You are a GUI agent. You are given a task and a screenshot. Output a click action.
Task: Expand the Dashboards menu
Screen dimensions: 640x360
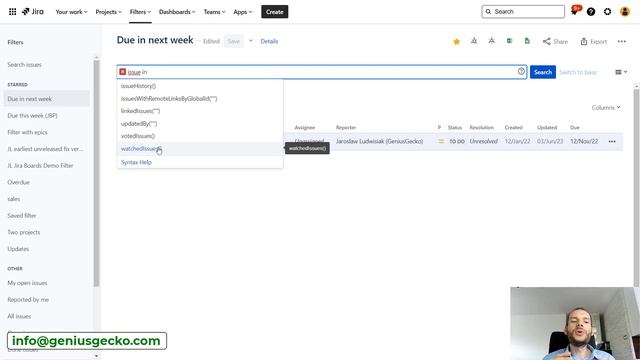(177, 12)
